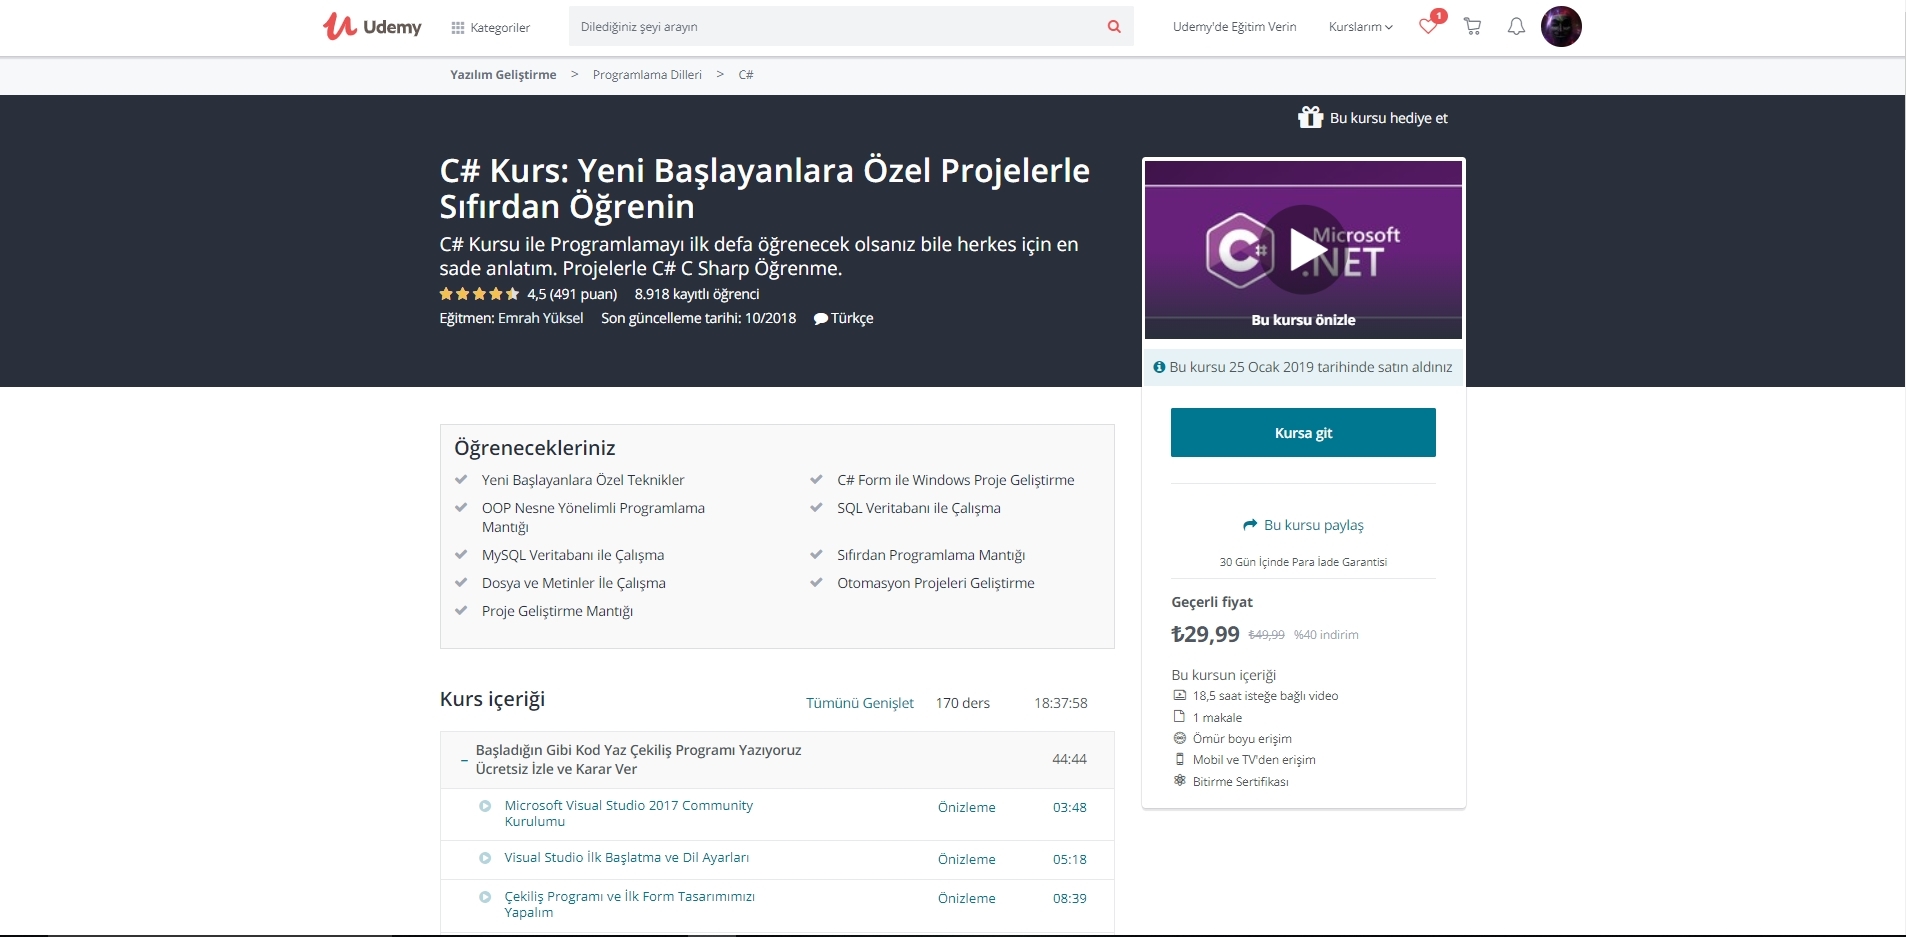Image resolution: width=1906 pixels, height=937 pixels.
Task: Click SQL Veritabanı ile Çalışma item
Action: 918,508
